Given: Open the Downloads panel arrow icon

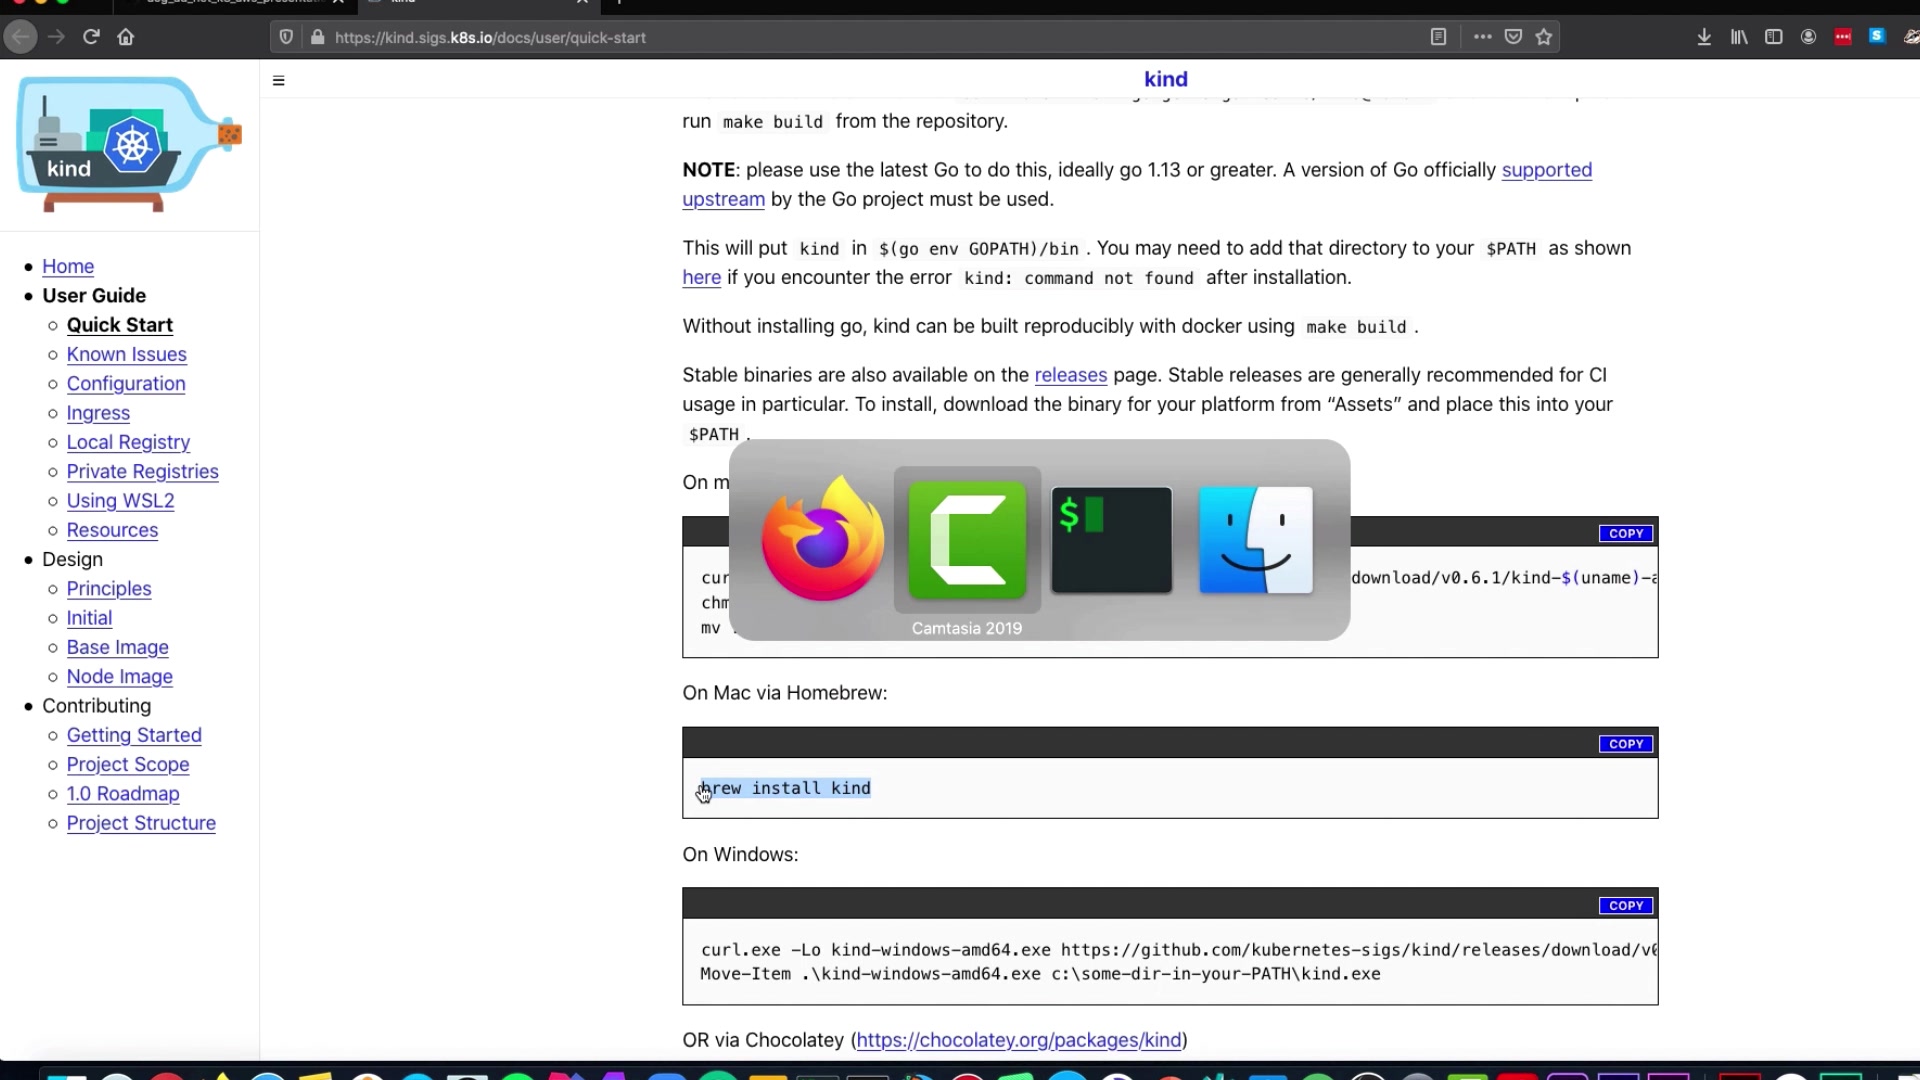Looking at the screenshot, I should 1704,37.
